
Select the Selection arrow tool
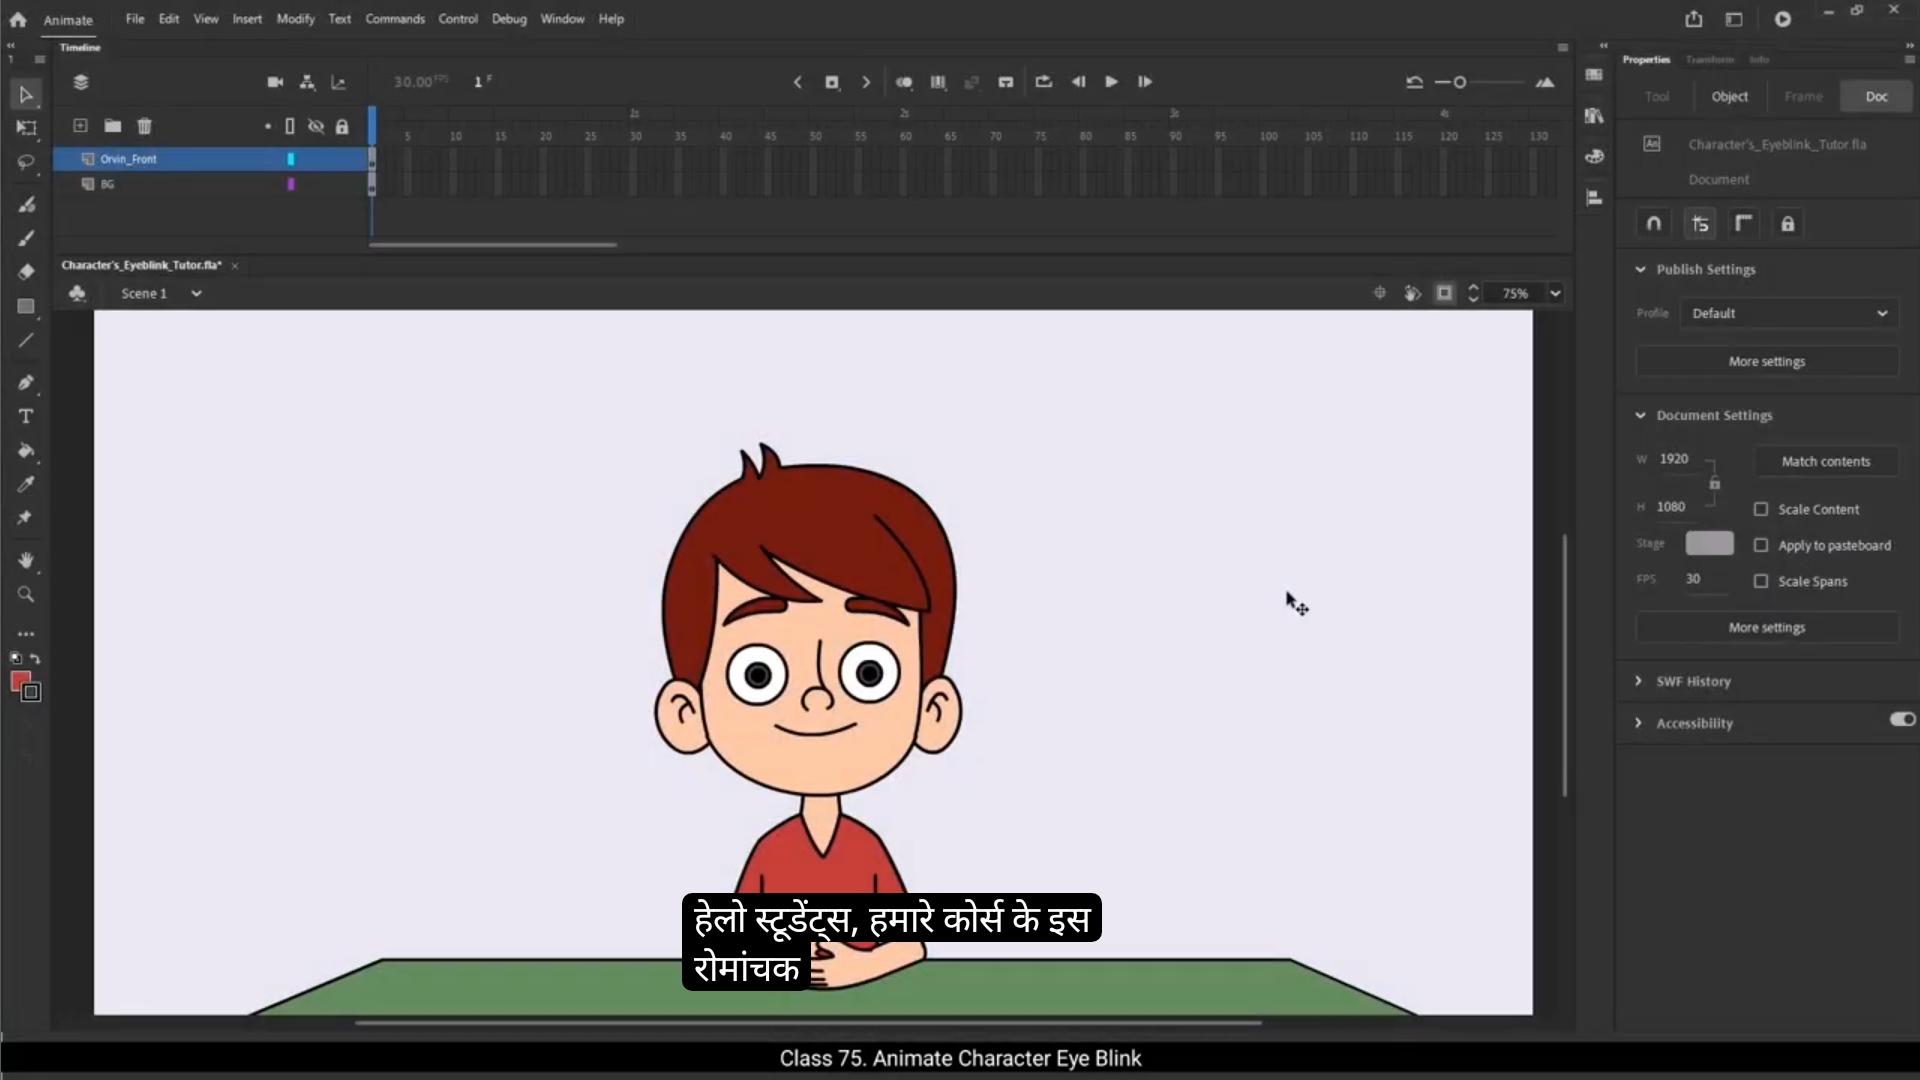pos(26,95)
